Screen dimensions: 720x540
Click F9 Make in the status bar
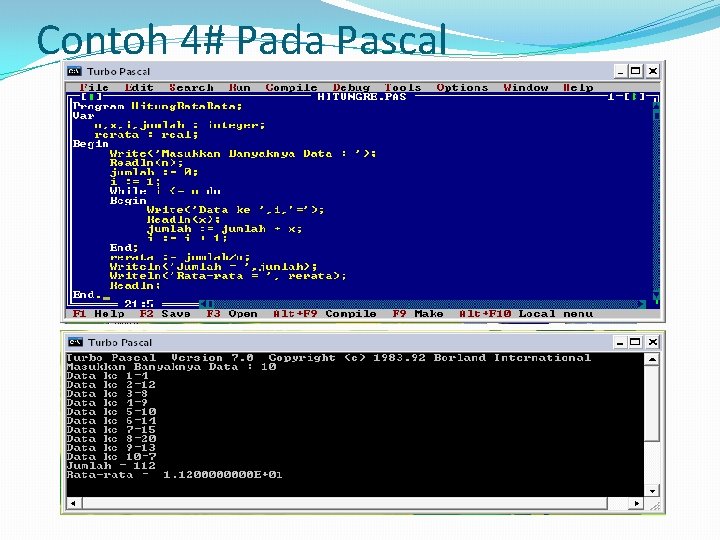pyautogui.click(x=418, y=314)
